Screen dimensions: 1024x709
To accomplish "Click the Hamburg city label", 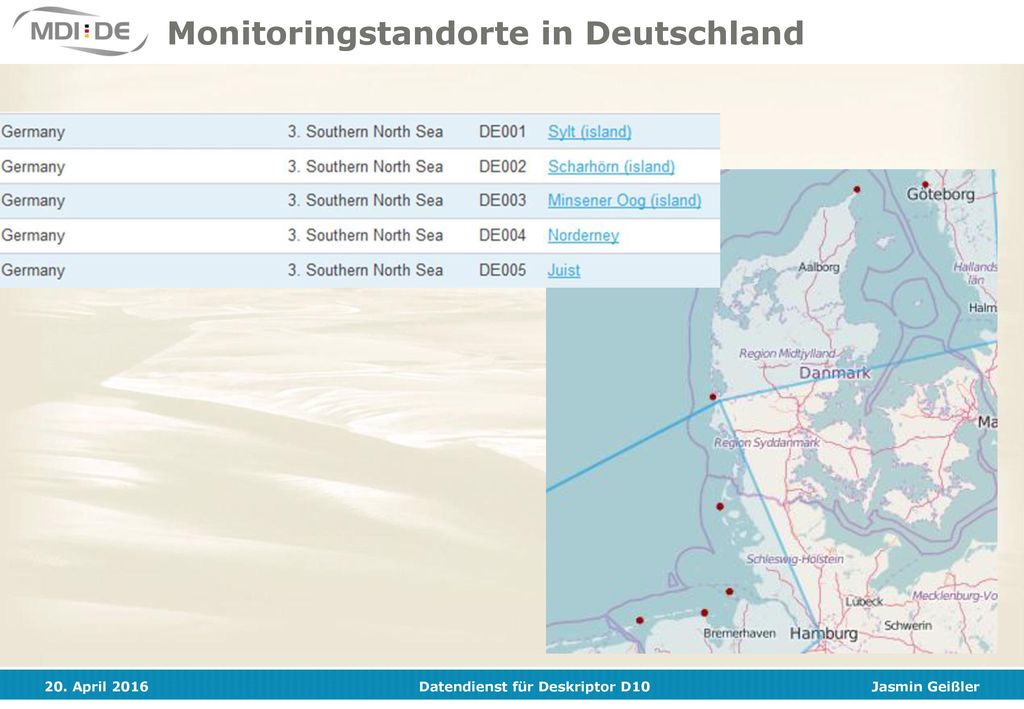I will tap(824, 633).
